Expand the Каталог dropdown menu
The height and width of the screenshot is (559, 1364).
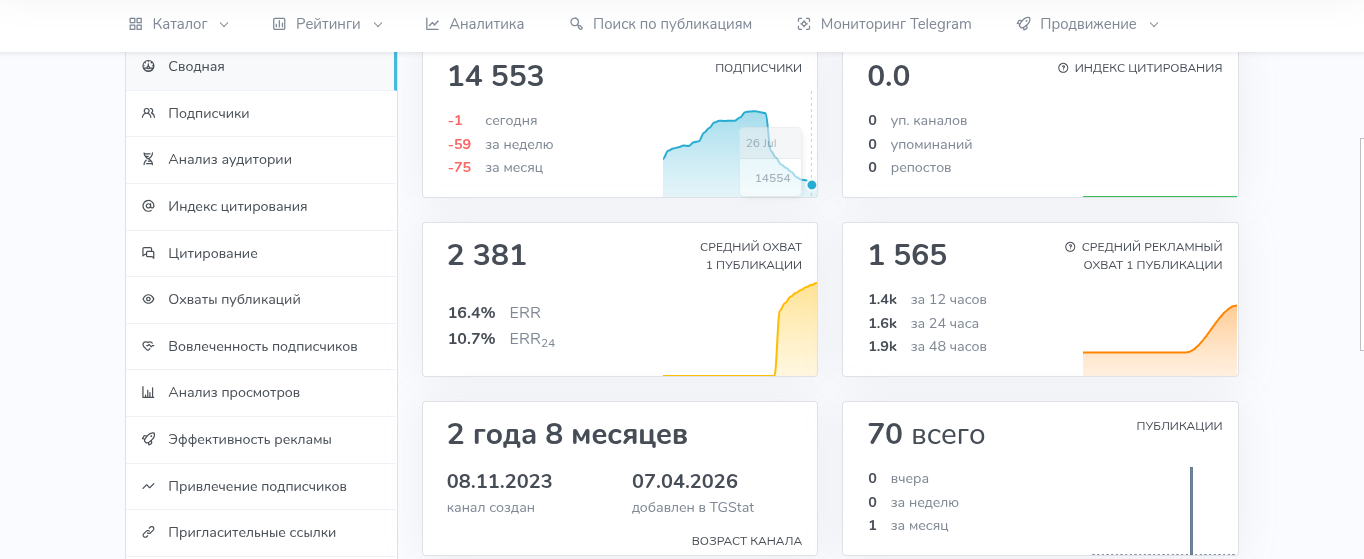tap(179, 24)
